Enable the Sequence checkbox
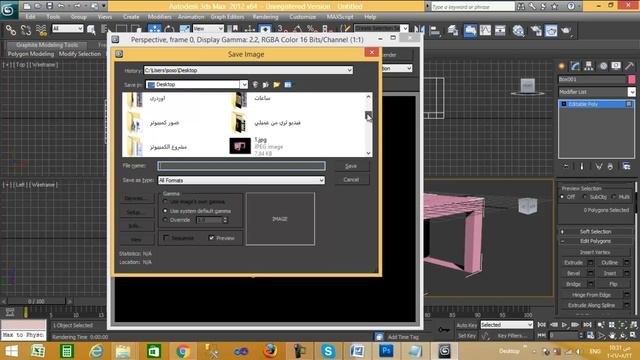The width and height of the screenshot is (640, 360). (166, 238)
